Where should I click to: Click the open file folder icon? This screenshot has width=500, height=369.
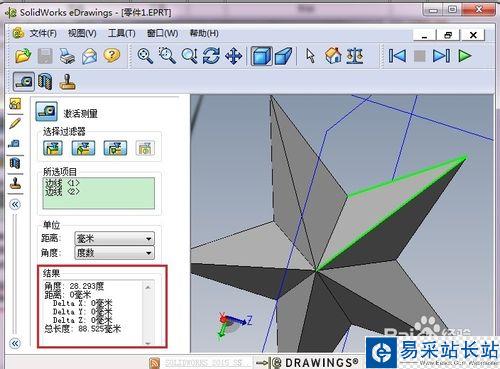click(23, 56)
